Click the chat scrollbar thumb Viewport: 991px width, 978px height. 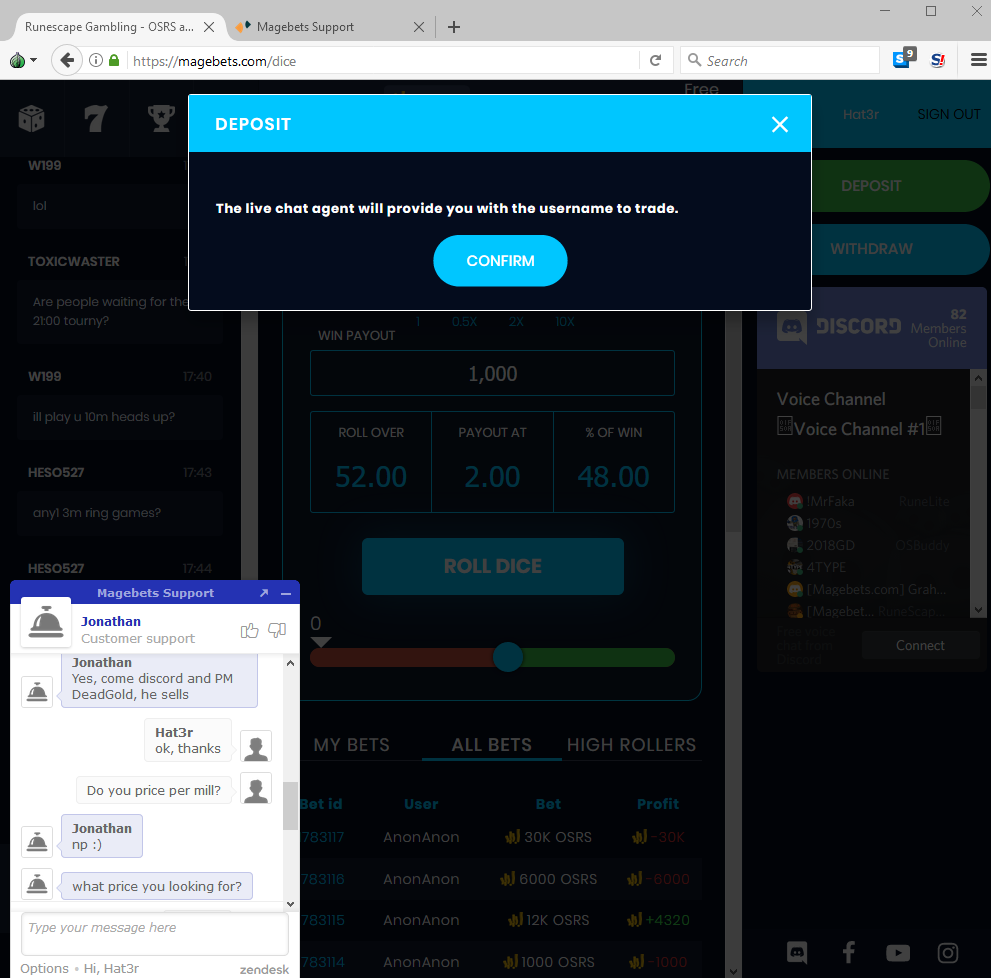290,805
